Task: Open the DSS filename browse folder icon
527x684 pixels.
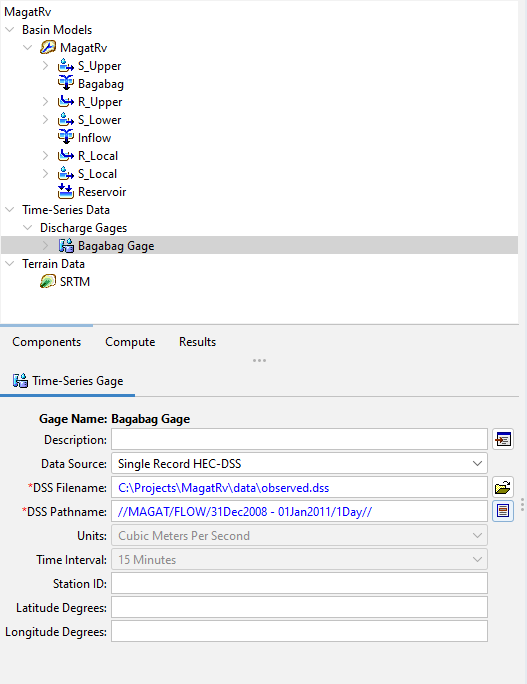Action: click(503, 487)
